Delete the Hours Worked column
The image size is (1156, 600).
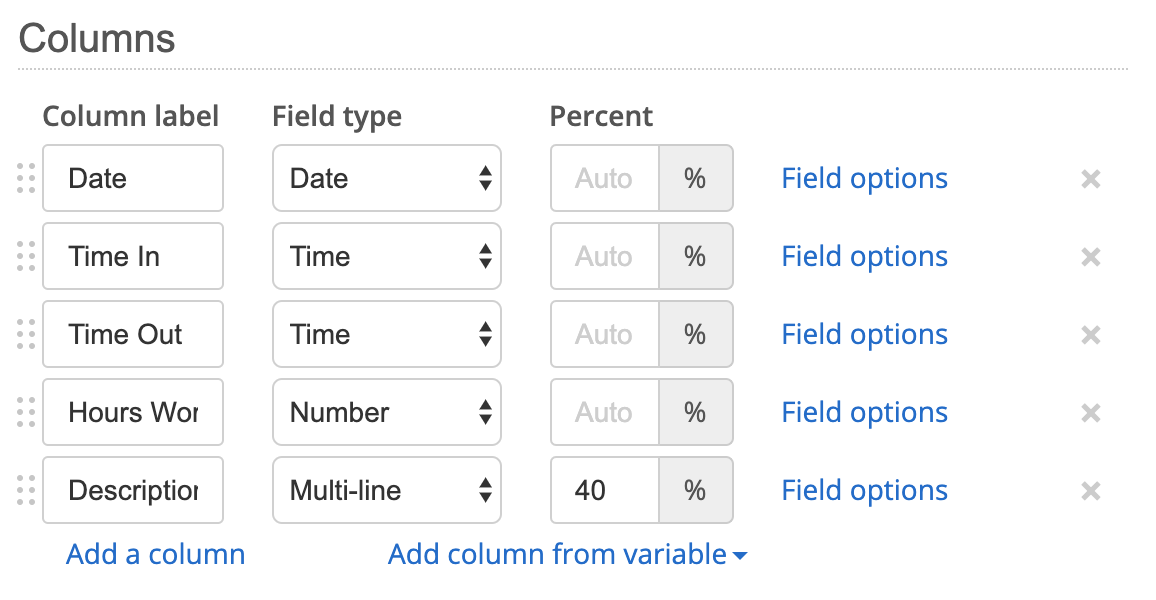click(1091, 413)
